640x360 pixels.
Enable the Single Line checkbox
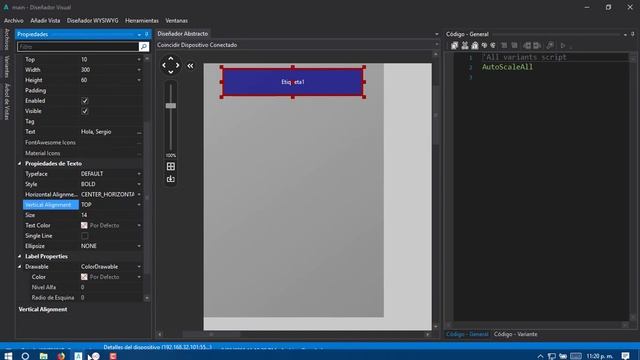pos(84,236)
